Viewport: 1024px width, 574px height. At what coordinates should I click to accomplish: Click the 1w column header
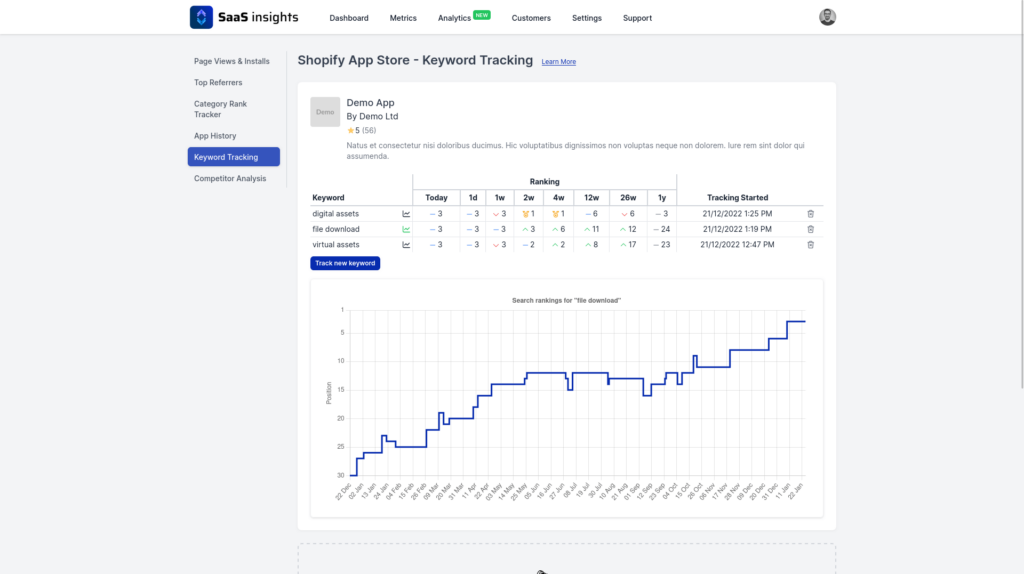pyautogui.click(x=500, y=198)
